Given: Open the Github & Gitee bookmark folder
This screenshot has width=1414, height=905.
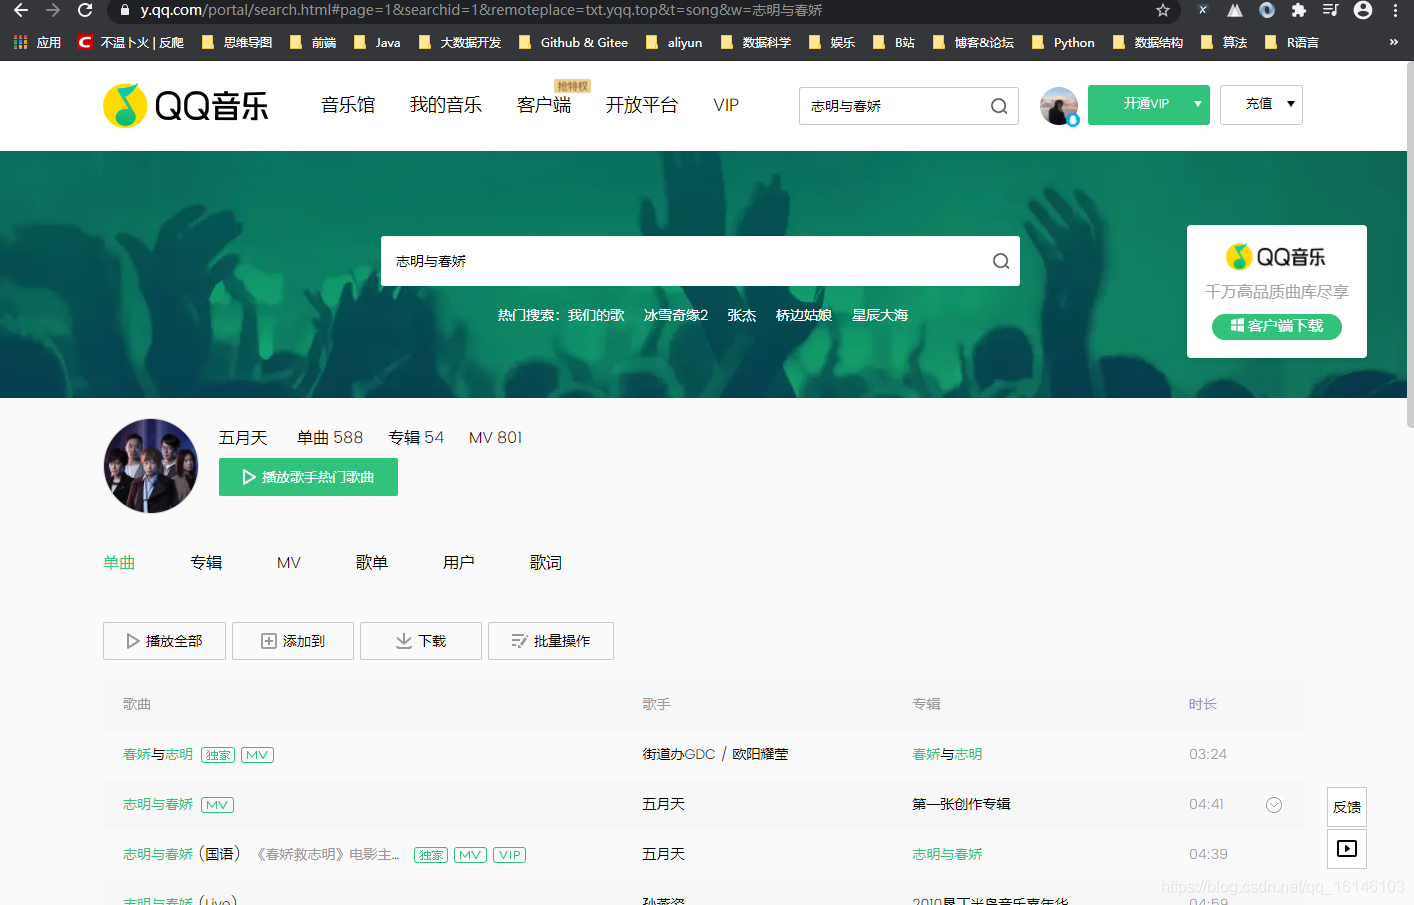Looking at the screenshot, I should click(x=573, y=42).
